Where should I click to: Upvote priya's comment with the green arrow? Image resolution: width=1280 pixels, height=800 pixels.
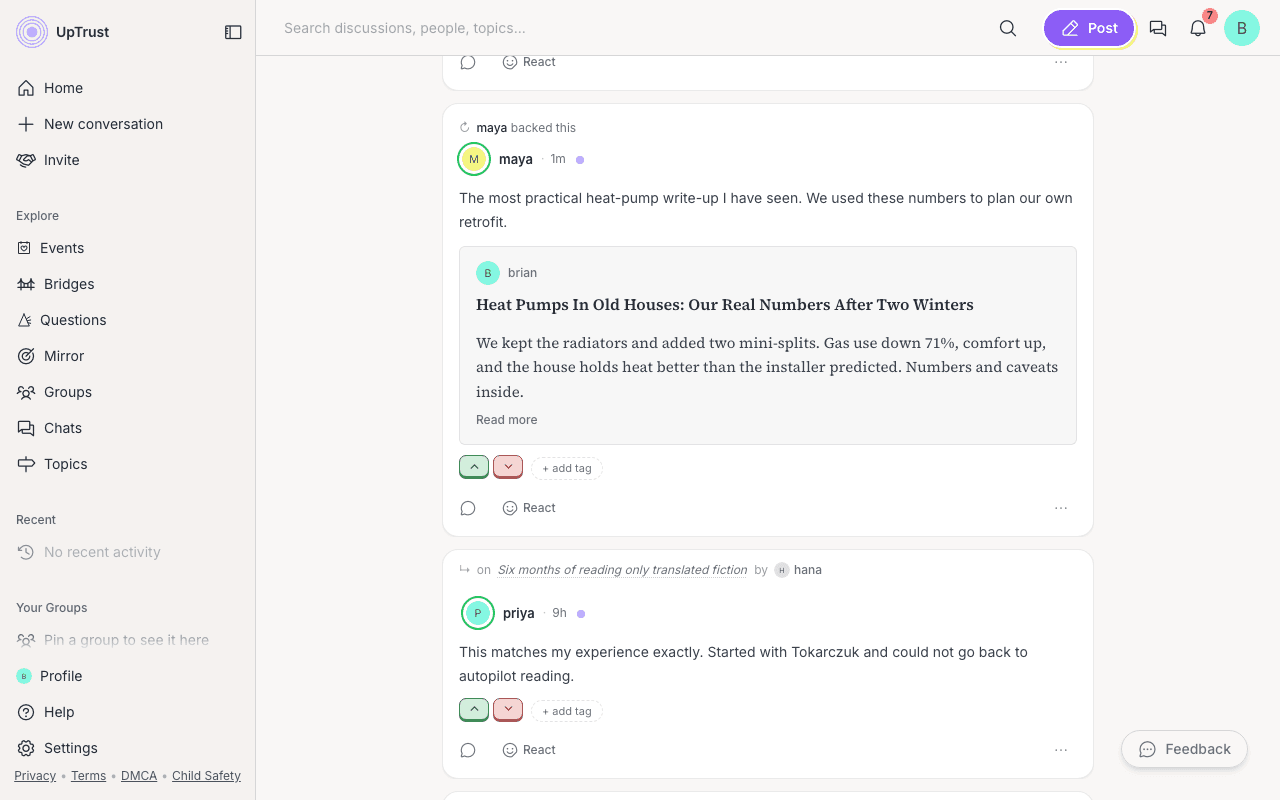(474, 709)
